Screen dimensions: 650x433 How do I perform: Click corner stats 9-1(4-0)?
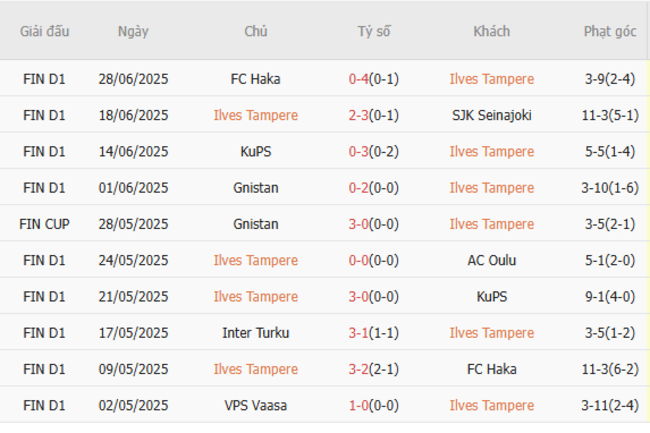click(x=610, y=296)
